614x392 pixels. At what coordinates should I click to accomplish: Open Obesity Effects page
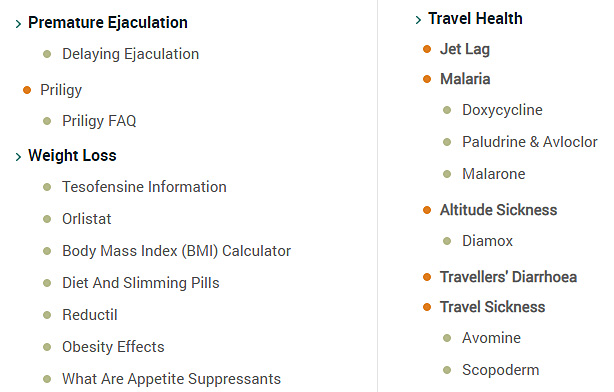113,347
